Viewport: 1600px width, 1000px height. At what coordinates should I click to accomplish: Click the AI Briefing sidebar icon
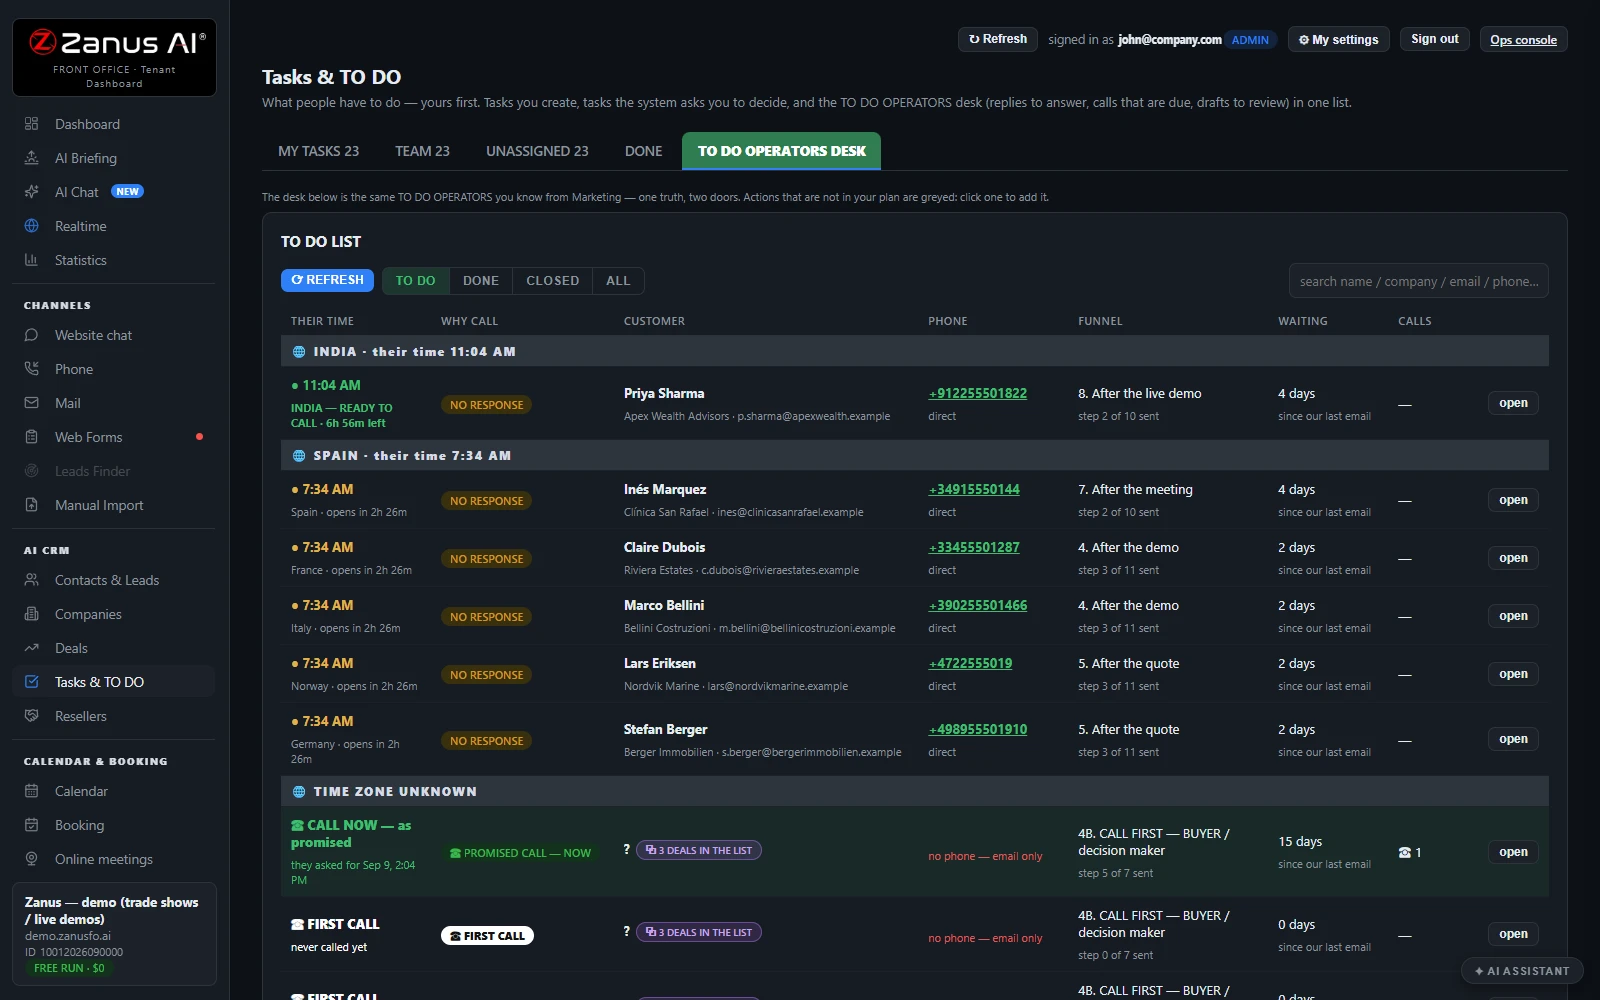pyautogui.click(x=31, y=158)
